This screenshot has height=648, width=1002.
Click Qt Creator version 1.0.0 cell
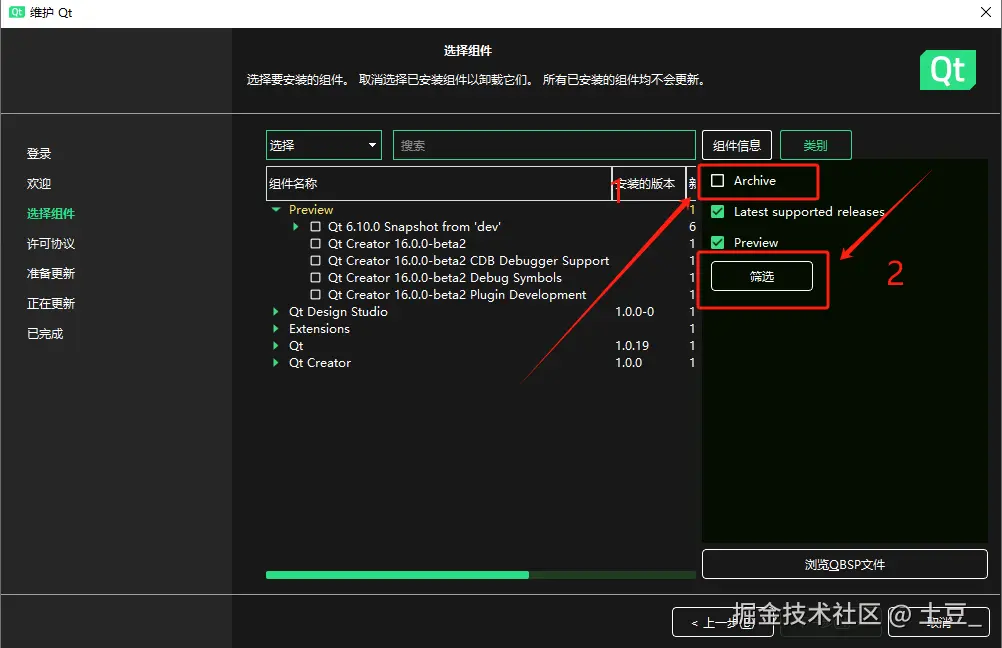pos(629,362)
